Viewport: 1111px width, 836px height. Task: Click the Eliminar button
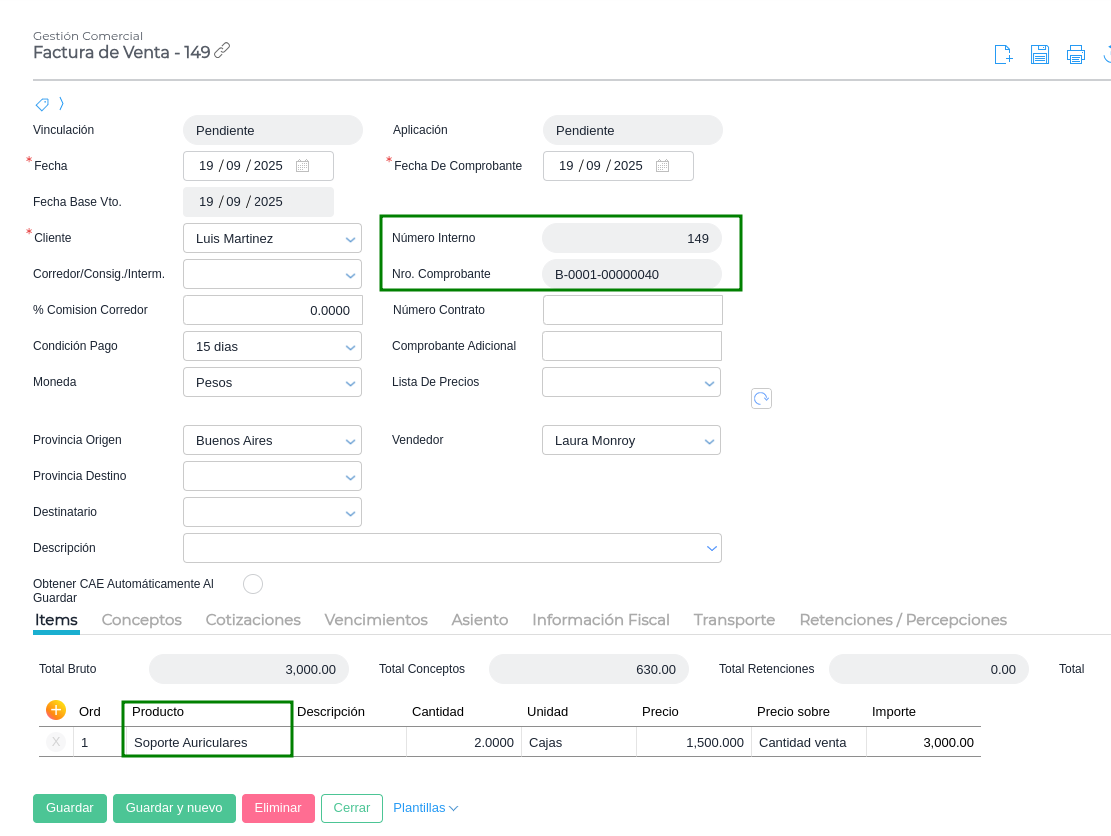(278, 808)
